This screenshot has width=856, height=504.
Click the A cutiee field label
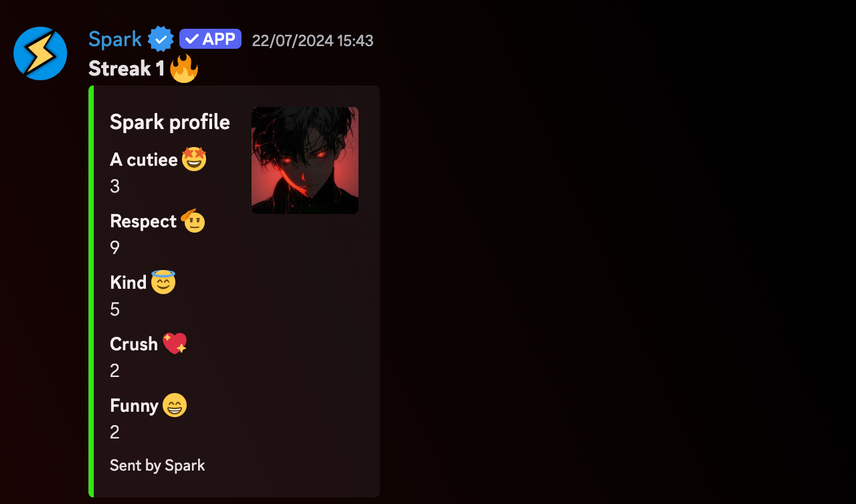click(x=144, y=159)
